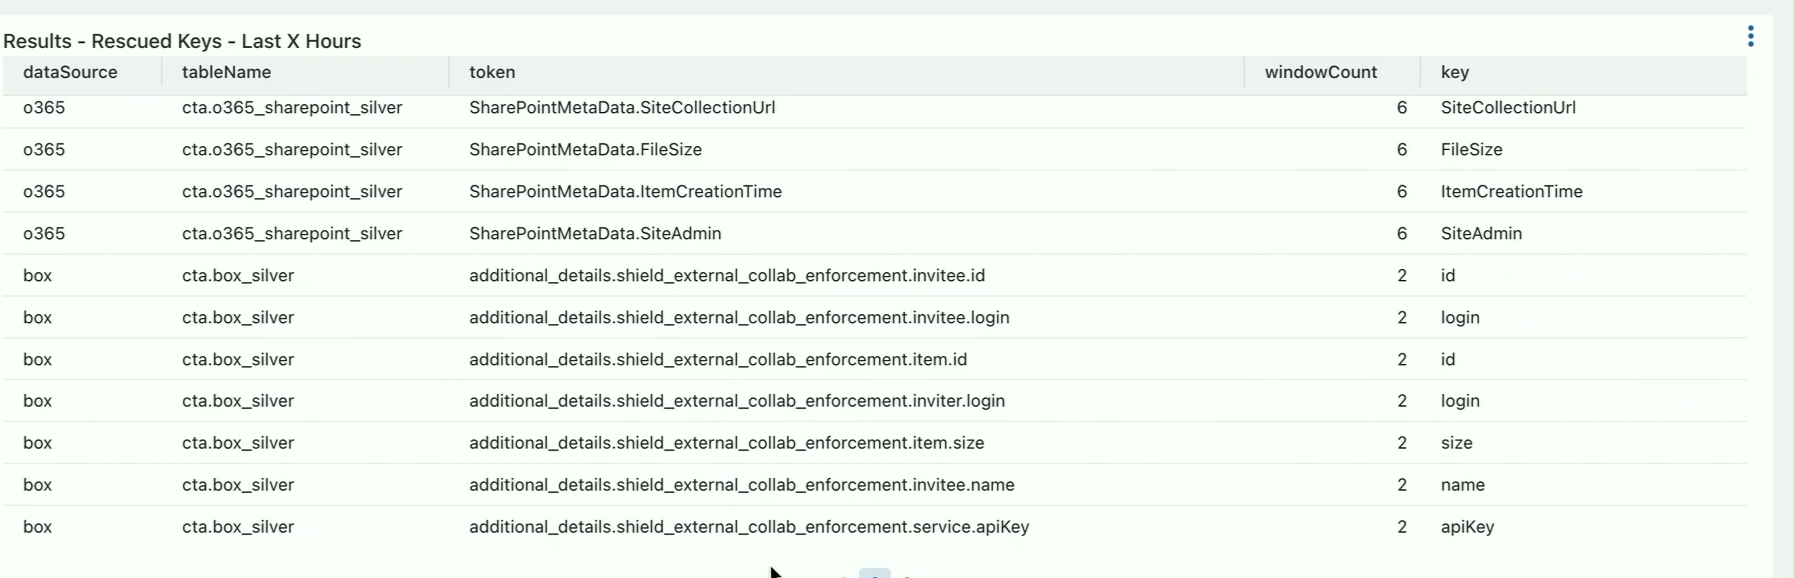Select the service.apiKey token cell
Viewport: 1795px width, 578px height.
(749, 526)
